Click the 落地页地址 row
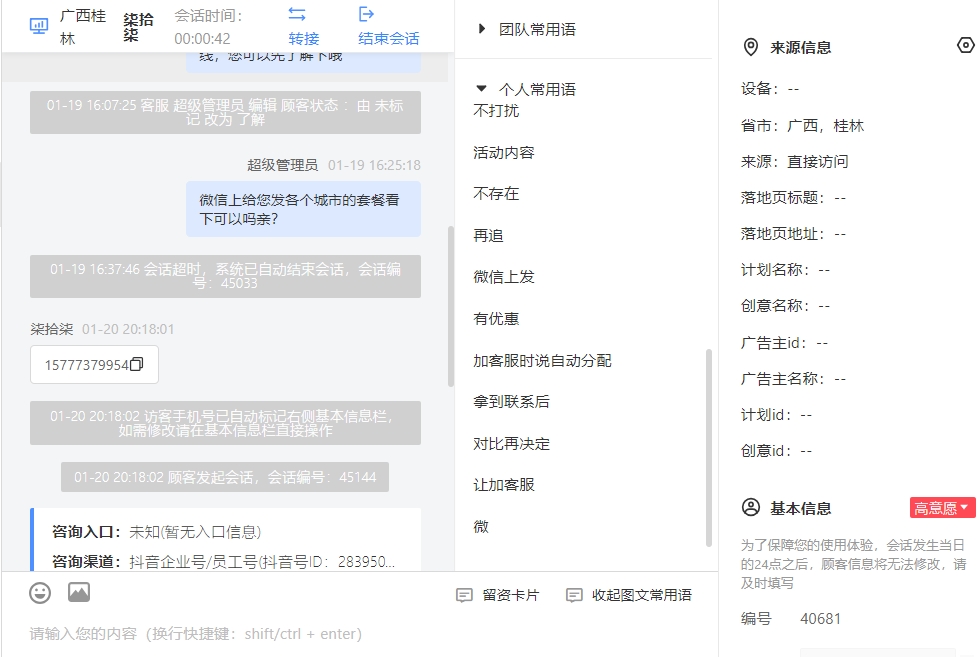 click(793, 234)
